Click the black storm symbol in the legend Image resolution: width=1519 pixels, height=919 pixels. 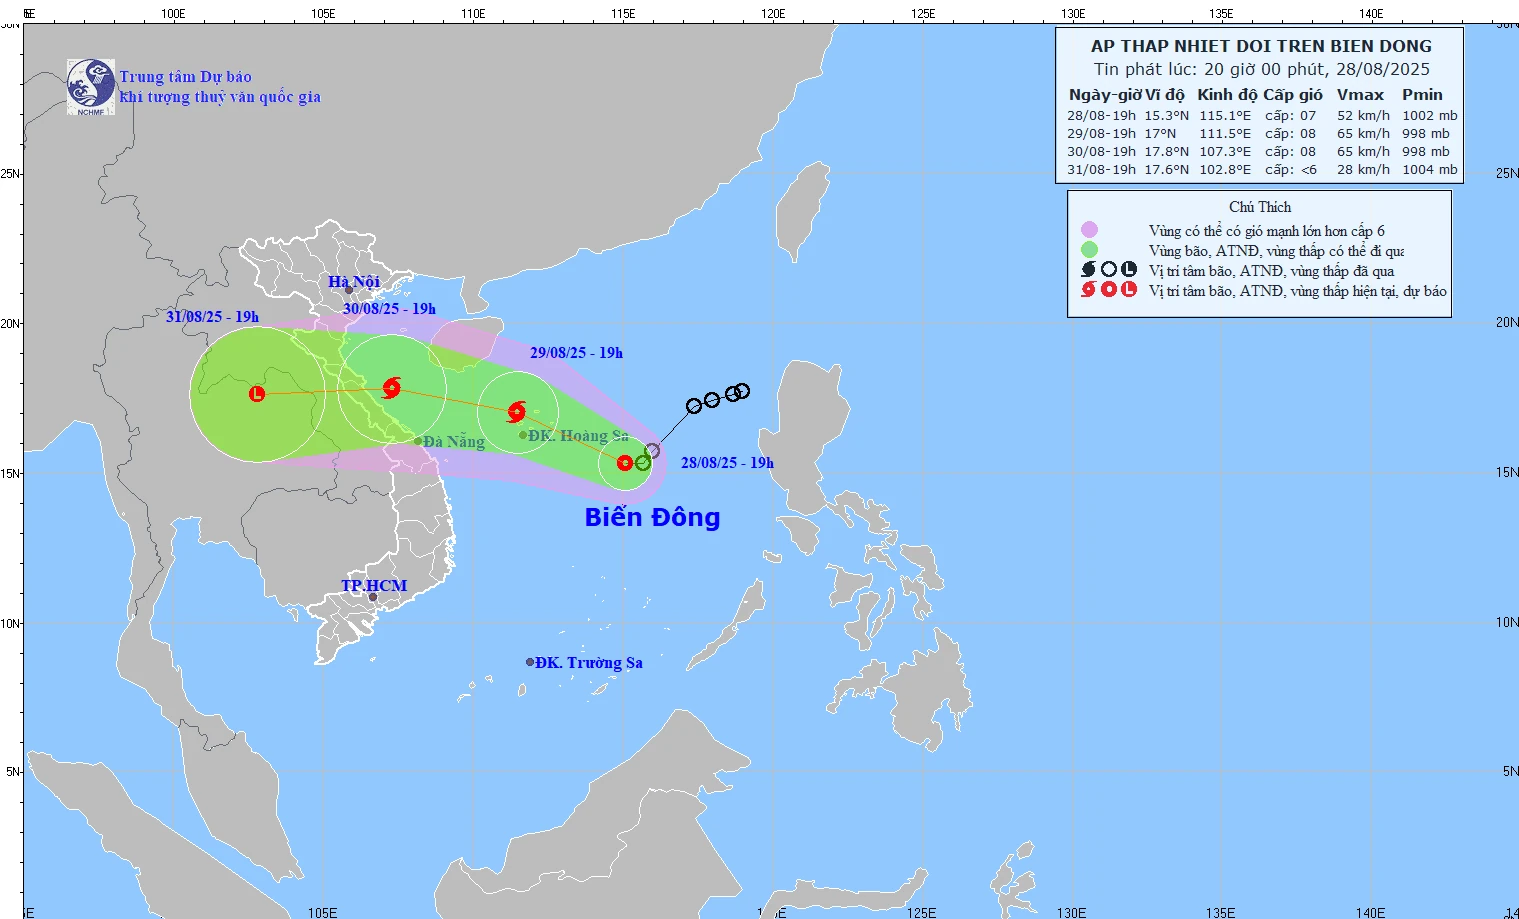pyautogui.click(x=1089, y=270)
